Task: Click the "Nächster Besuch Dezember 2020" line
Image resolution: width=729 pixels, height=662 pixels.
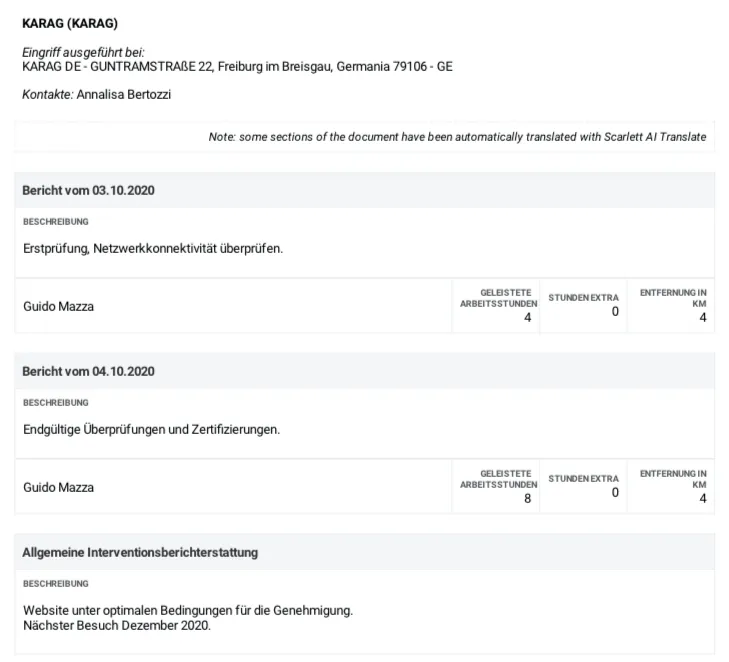Action: pyautogui.click(x=117, y=627)
